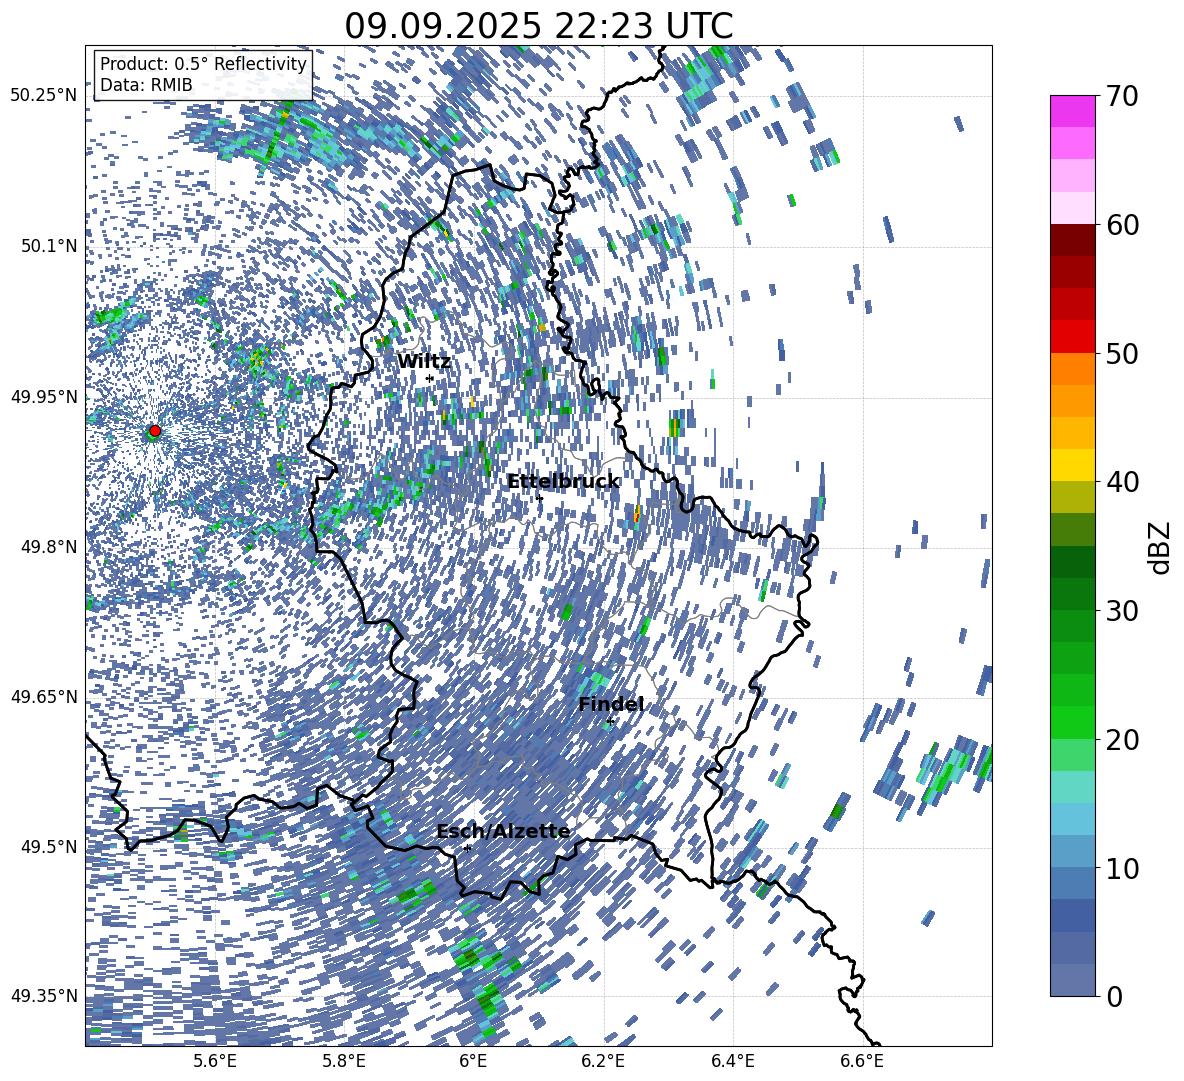The height and width of the screenshot is (1081, 1184).
Task: Click the colorbar tick label 10
Action: click(1122, 868)
